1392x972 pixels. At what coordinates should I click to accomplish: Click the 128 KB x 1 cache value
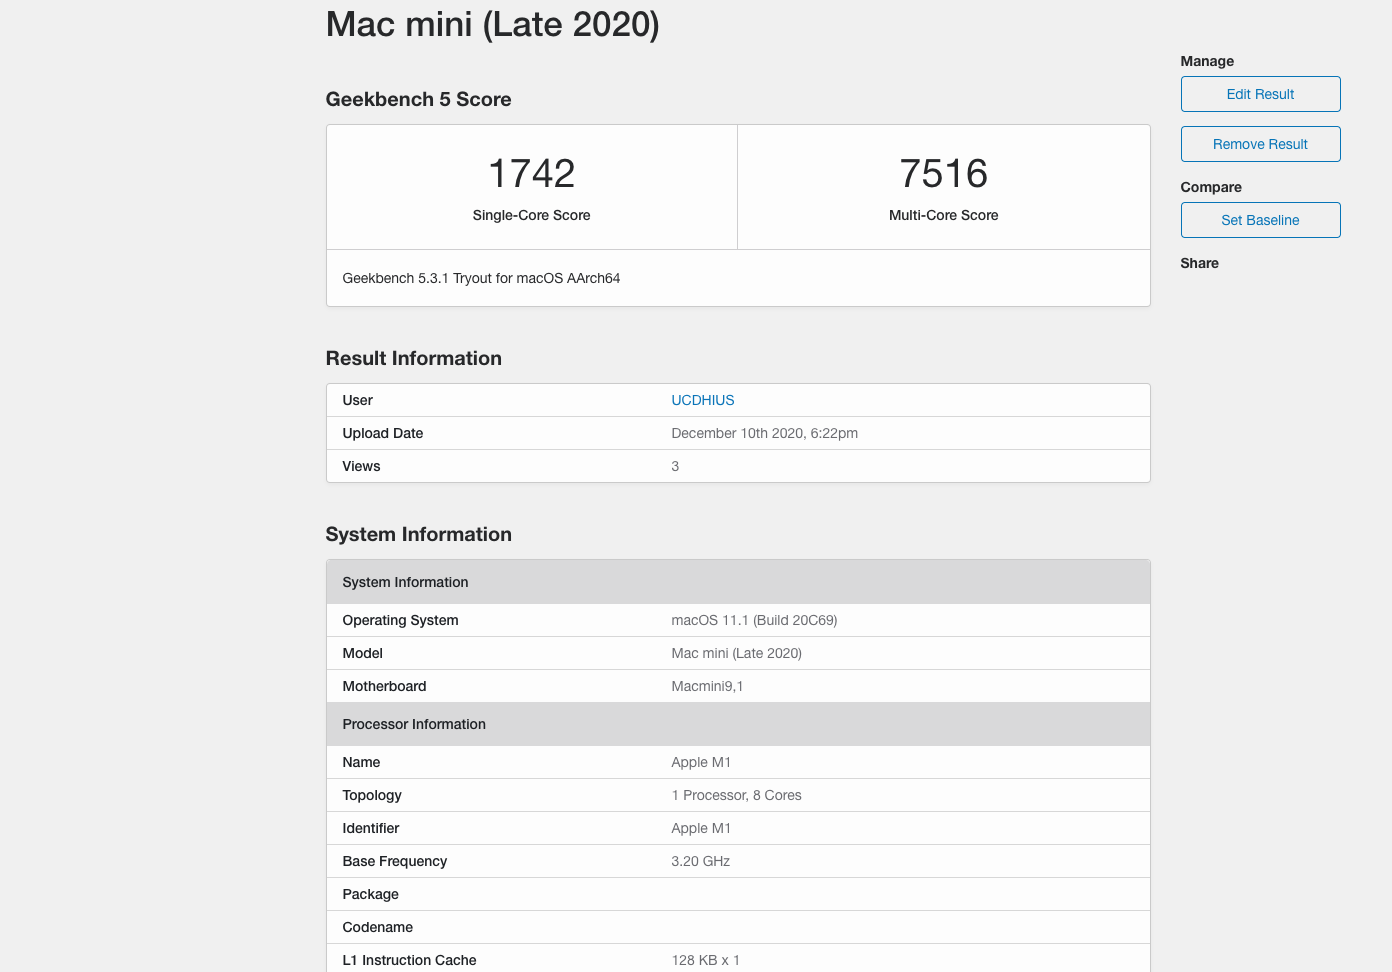(x=705, y=960)
